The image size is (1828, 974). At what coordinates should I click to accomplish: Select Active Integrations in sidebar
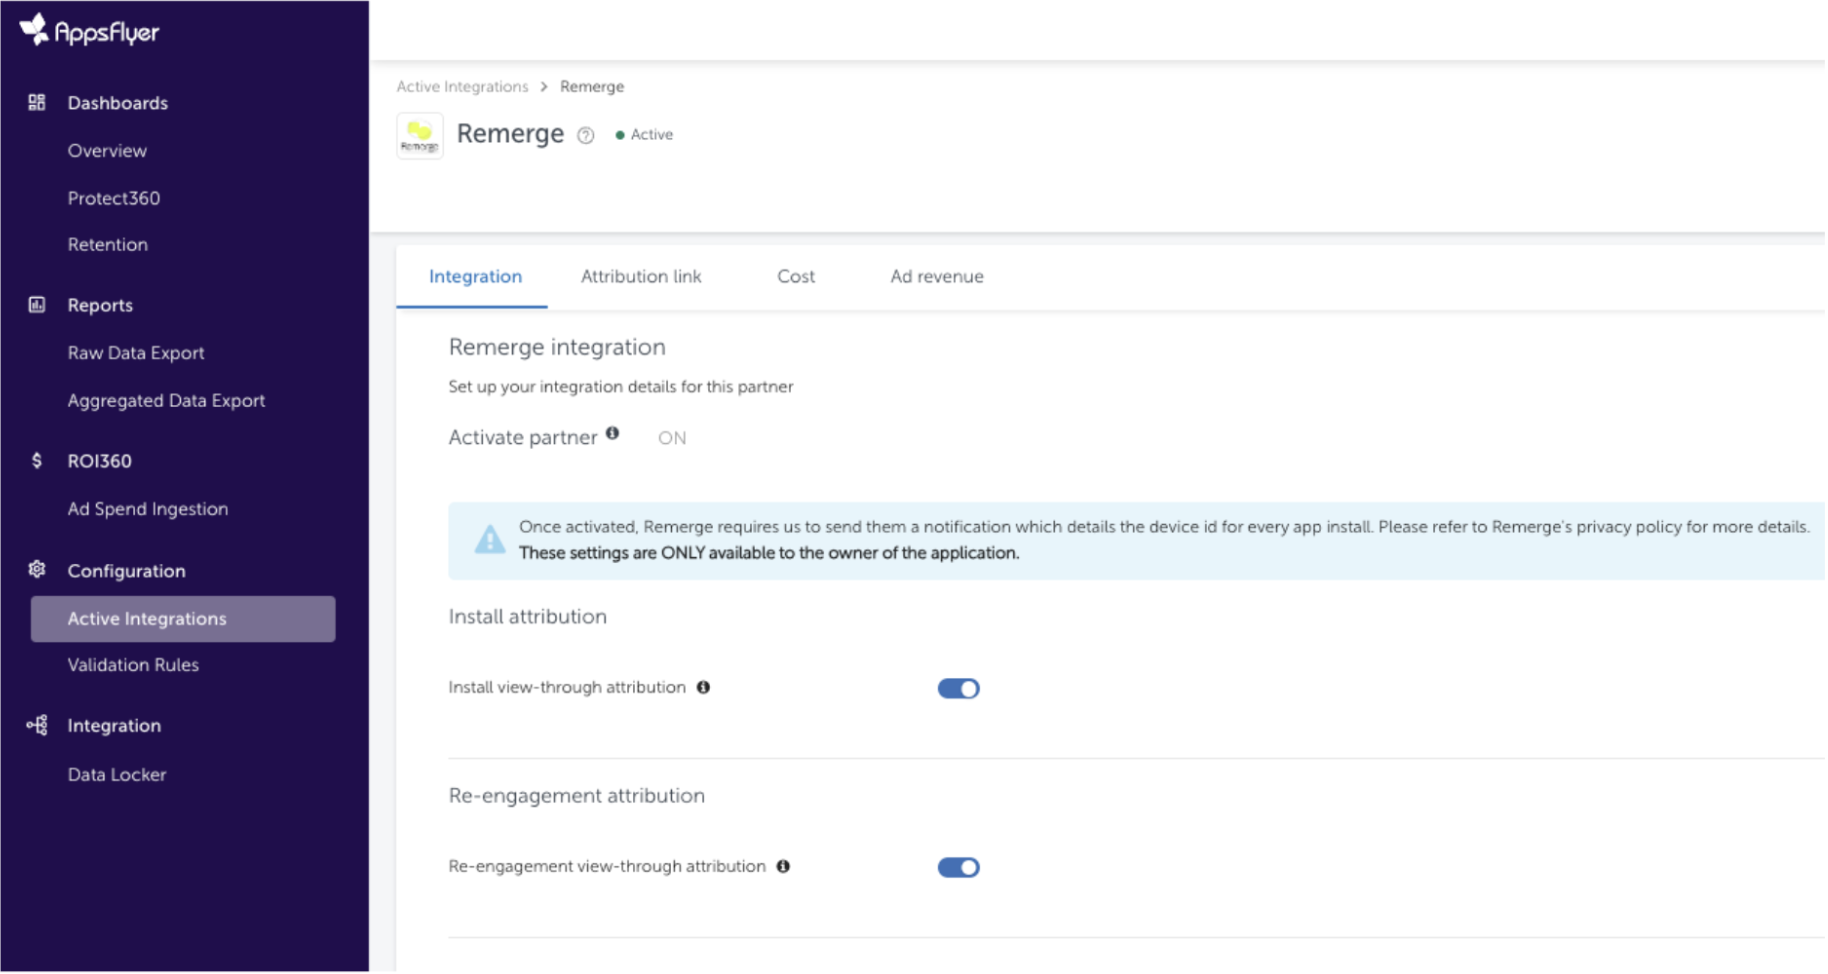(183, 619)
